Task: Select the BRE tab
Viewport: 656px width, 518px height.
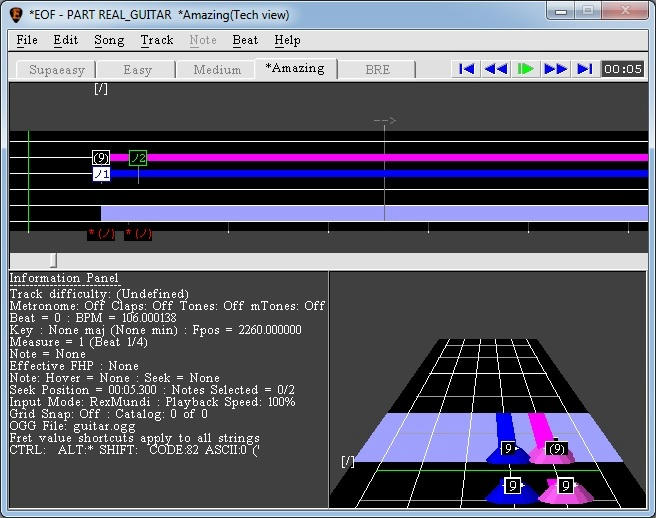Action: tap(378, 70)
